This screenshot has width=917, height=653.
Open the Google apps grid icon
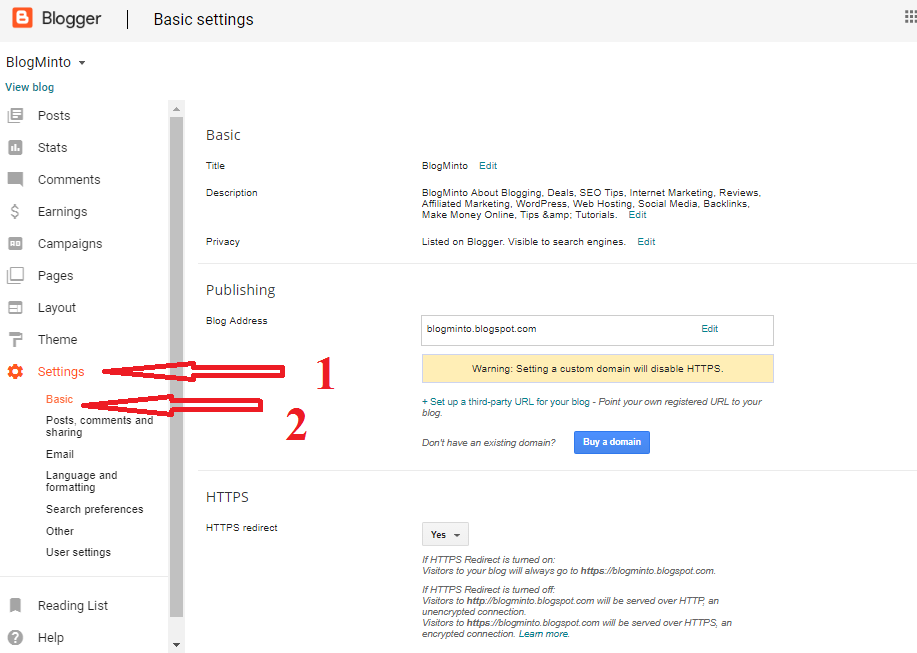(911, 17)
